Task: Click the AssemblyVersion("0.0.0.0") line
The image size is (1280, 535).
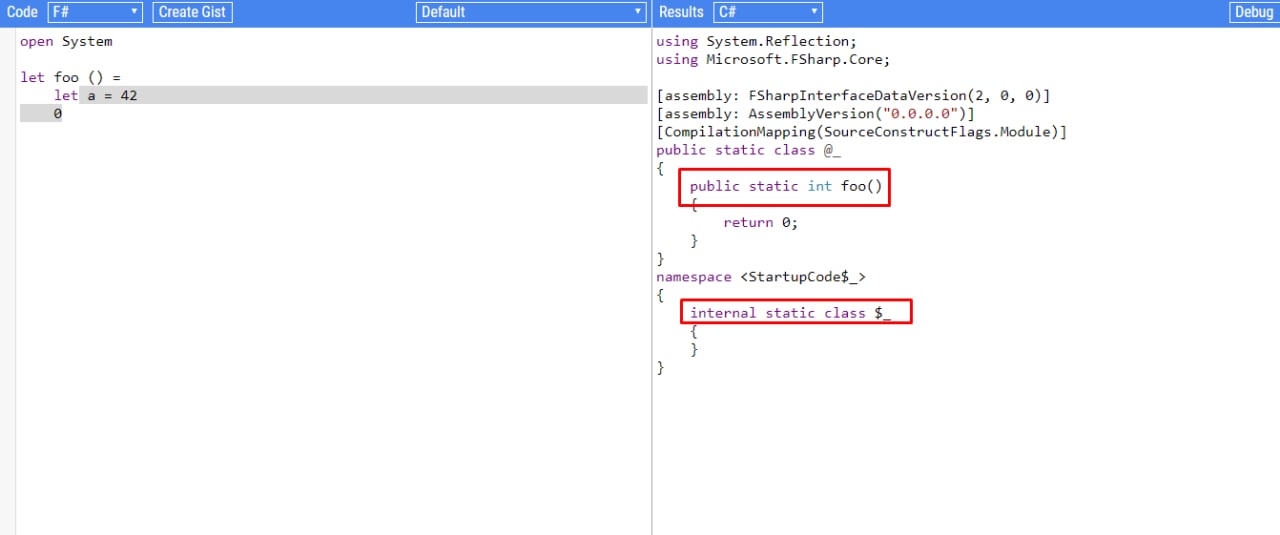Action: (815, 113)
